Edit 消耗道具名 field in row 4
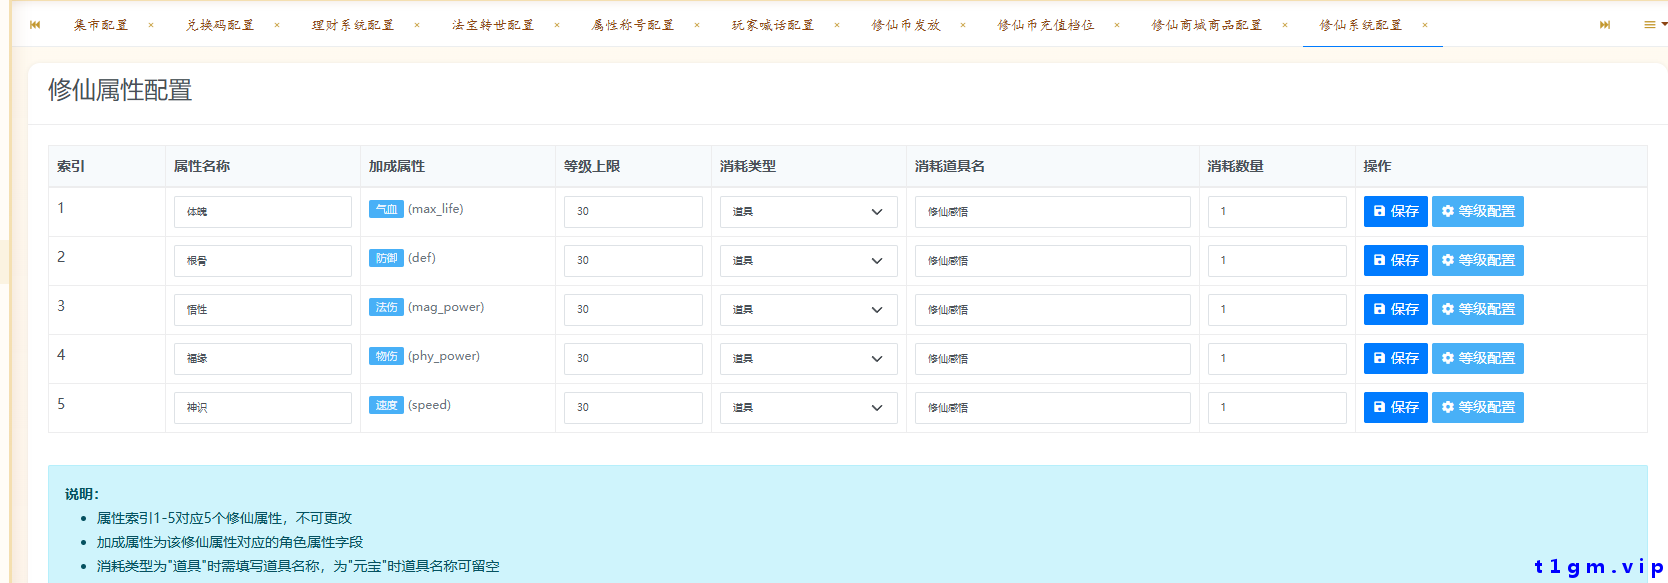Image resolution: width=1668 pixels, height=583 pixels. [x=1053, y=359]
